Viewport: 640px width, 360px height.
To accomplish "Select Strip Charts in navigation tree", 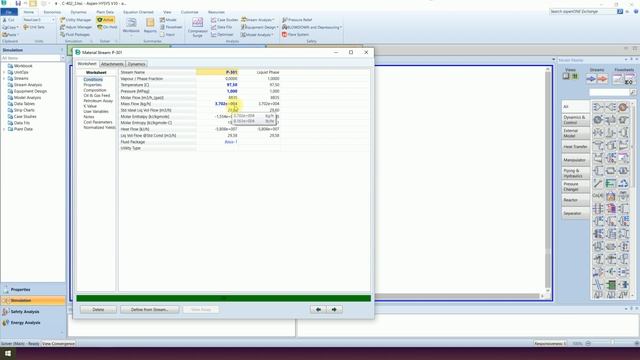I will click(24, 110).
